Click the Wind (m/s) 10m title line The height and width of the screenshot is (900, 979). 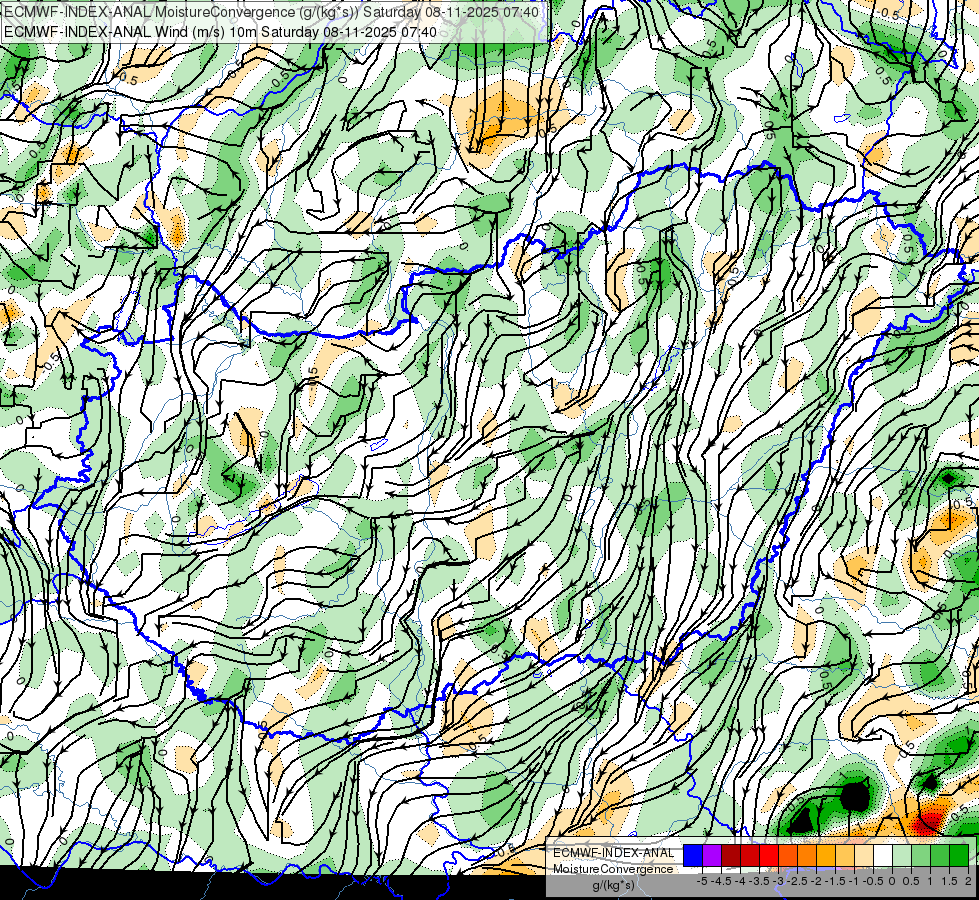(220, 32)
